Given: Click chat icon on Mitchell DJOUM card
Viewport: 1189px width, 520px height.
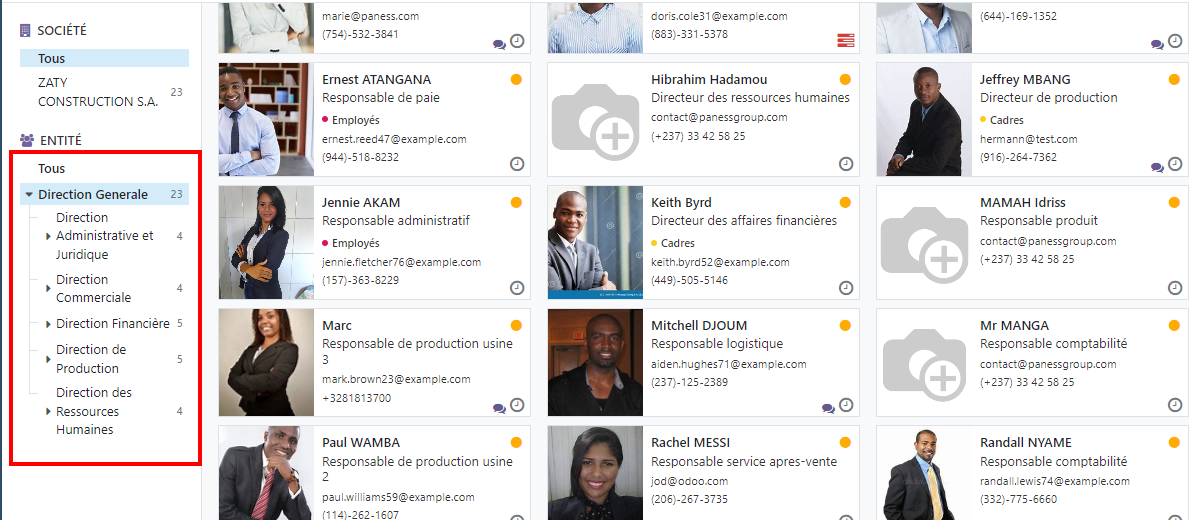Looking at the screenshot, I should 828,409.
